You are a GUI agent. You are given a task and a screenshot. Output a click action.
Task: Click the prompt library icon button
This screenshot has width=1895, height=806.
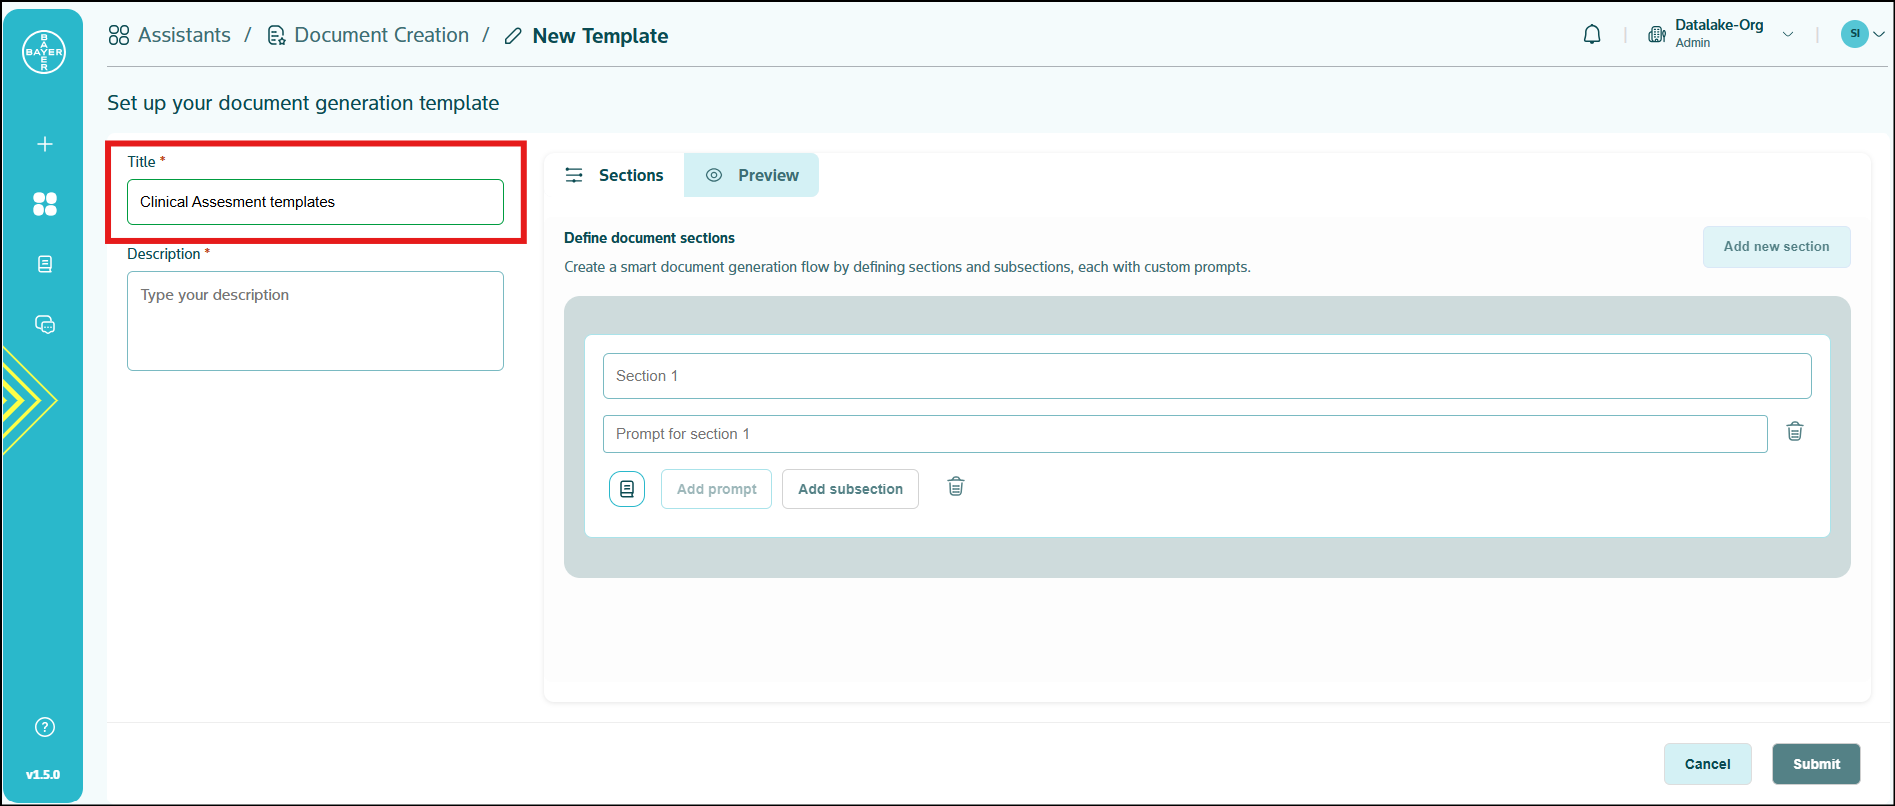point(627,489)
